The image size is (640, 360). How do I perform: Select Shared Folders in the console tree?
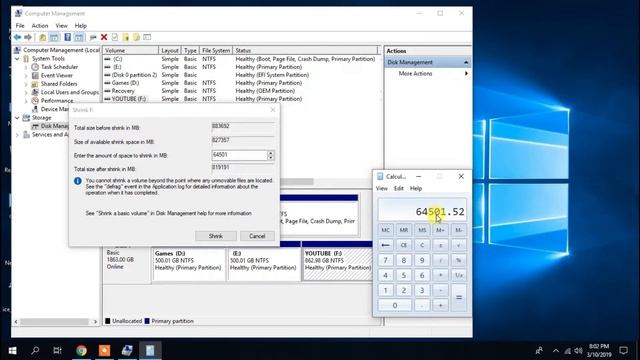59,84
